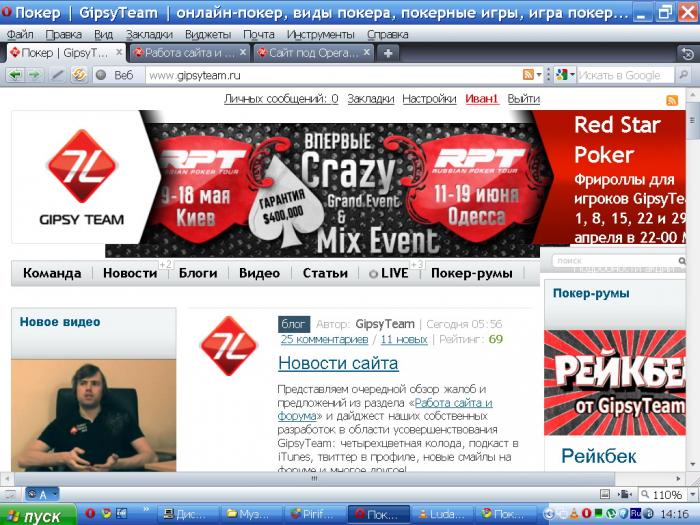Close the Сайт под Opera tab

366,53
